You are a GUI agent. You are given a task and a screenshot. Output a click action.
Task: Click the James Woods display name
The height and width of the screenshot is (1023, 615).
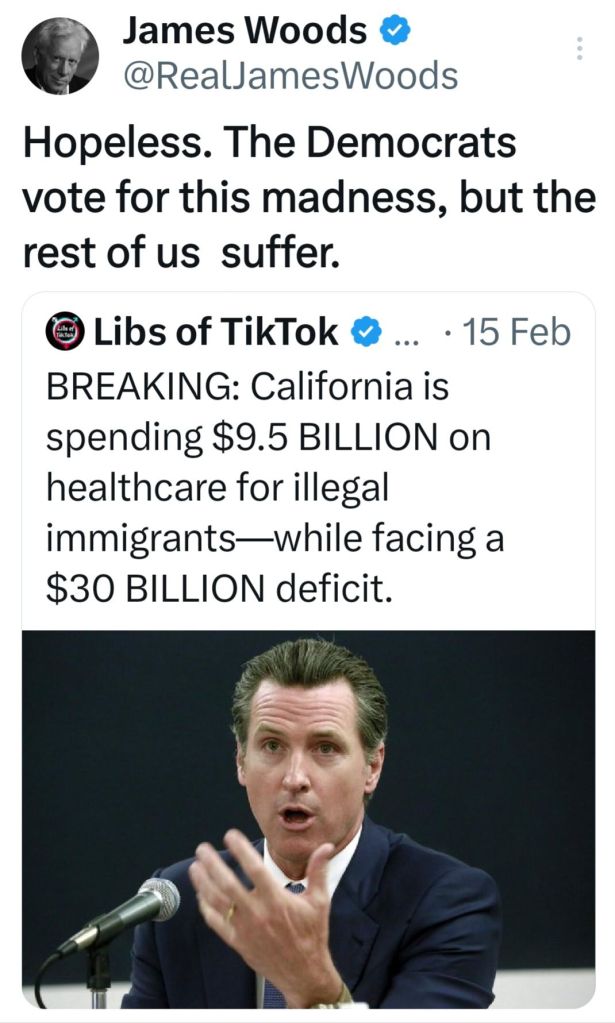point(244,33)
